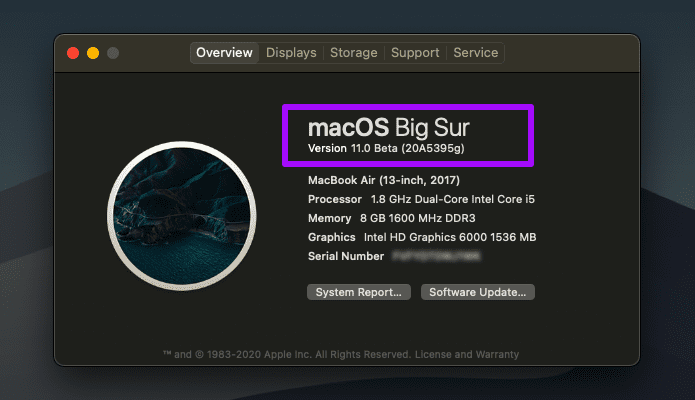Open the Displays tab
The image size is (695, 400).
(x=291, y=53)
